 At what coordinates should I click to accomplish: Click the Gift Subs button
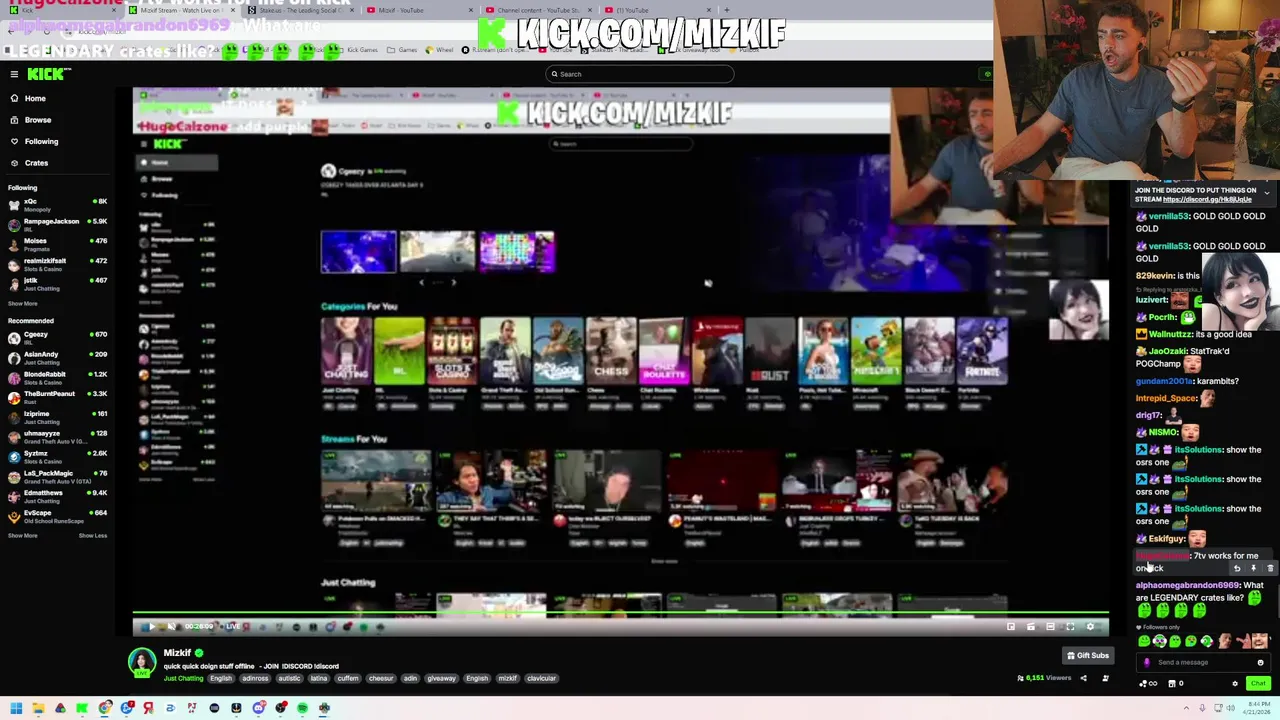1088,655
